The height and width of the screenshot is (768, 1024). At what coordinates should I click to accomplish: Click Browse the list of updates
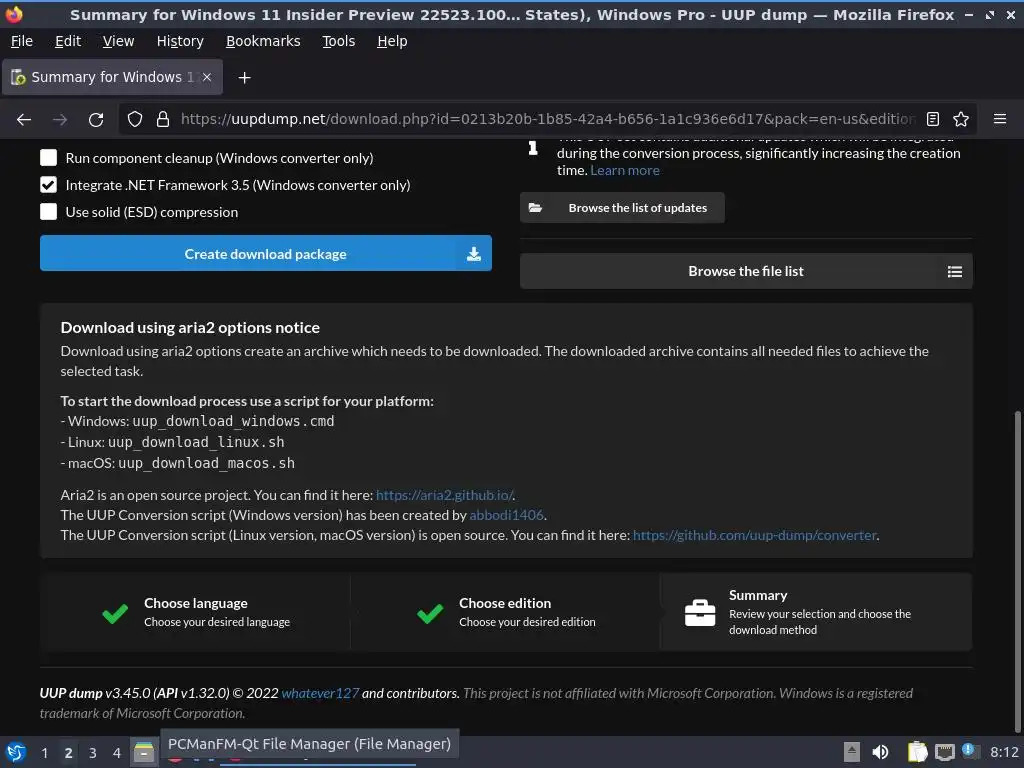tap(622, 208)
